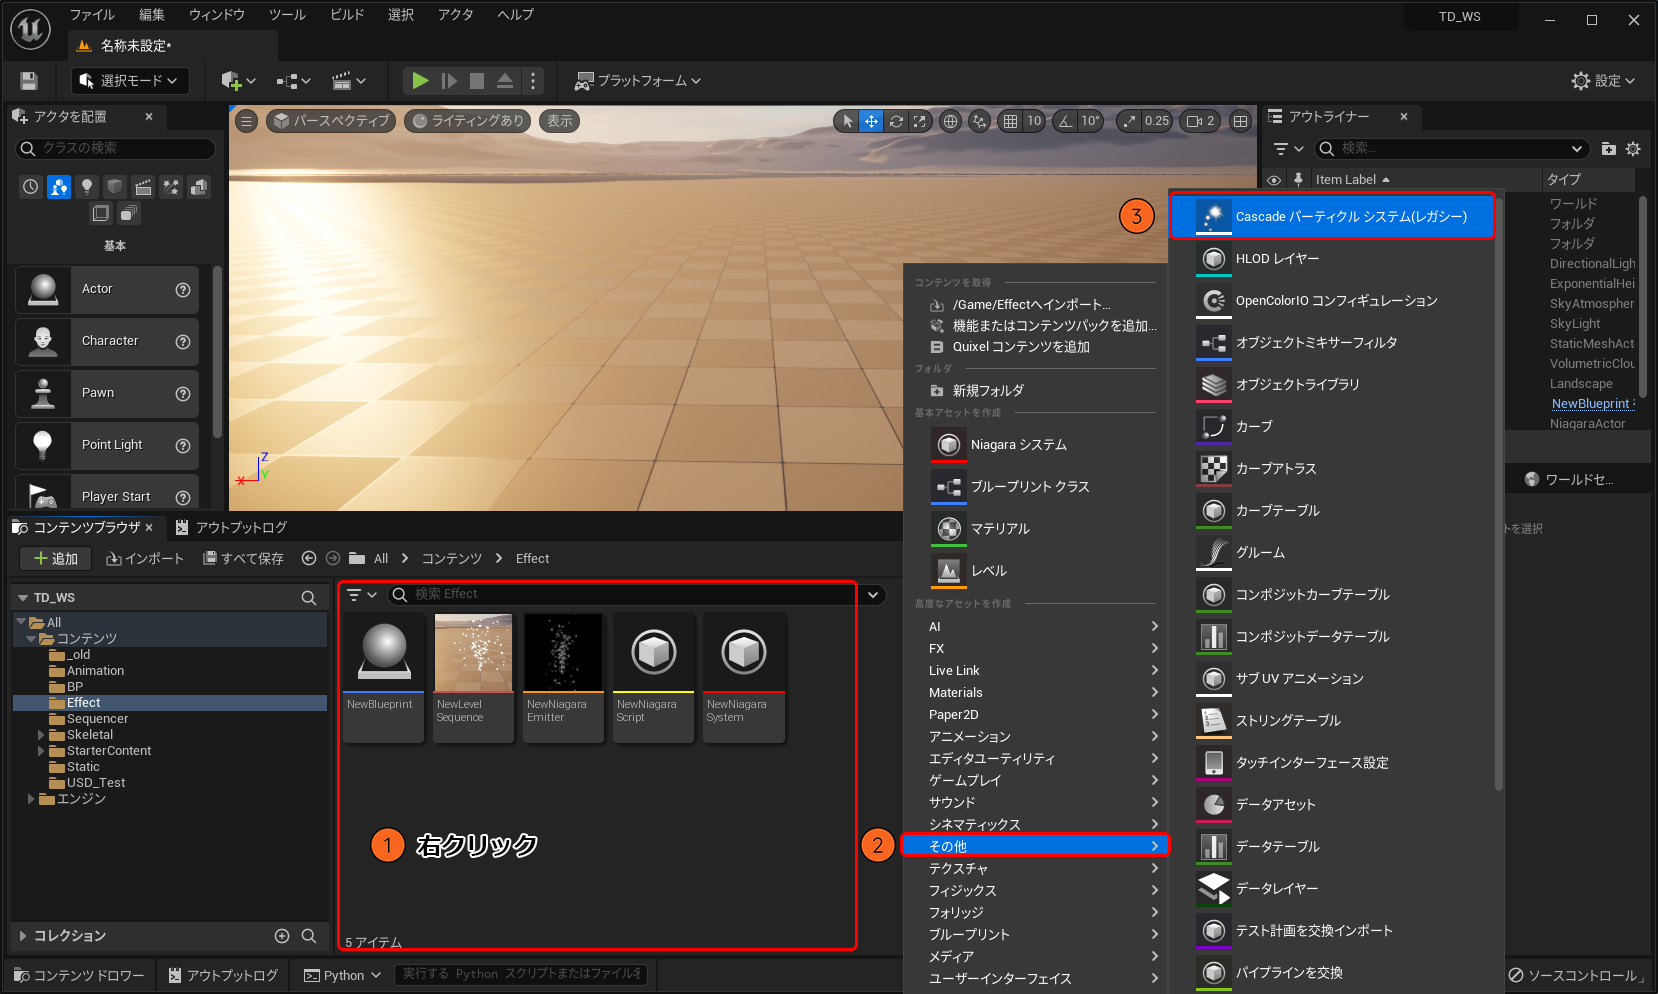Click the save level icon
Image resolution: width=1658 pixels, height=994 pixels.
point(29,81)
